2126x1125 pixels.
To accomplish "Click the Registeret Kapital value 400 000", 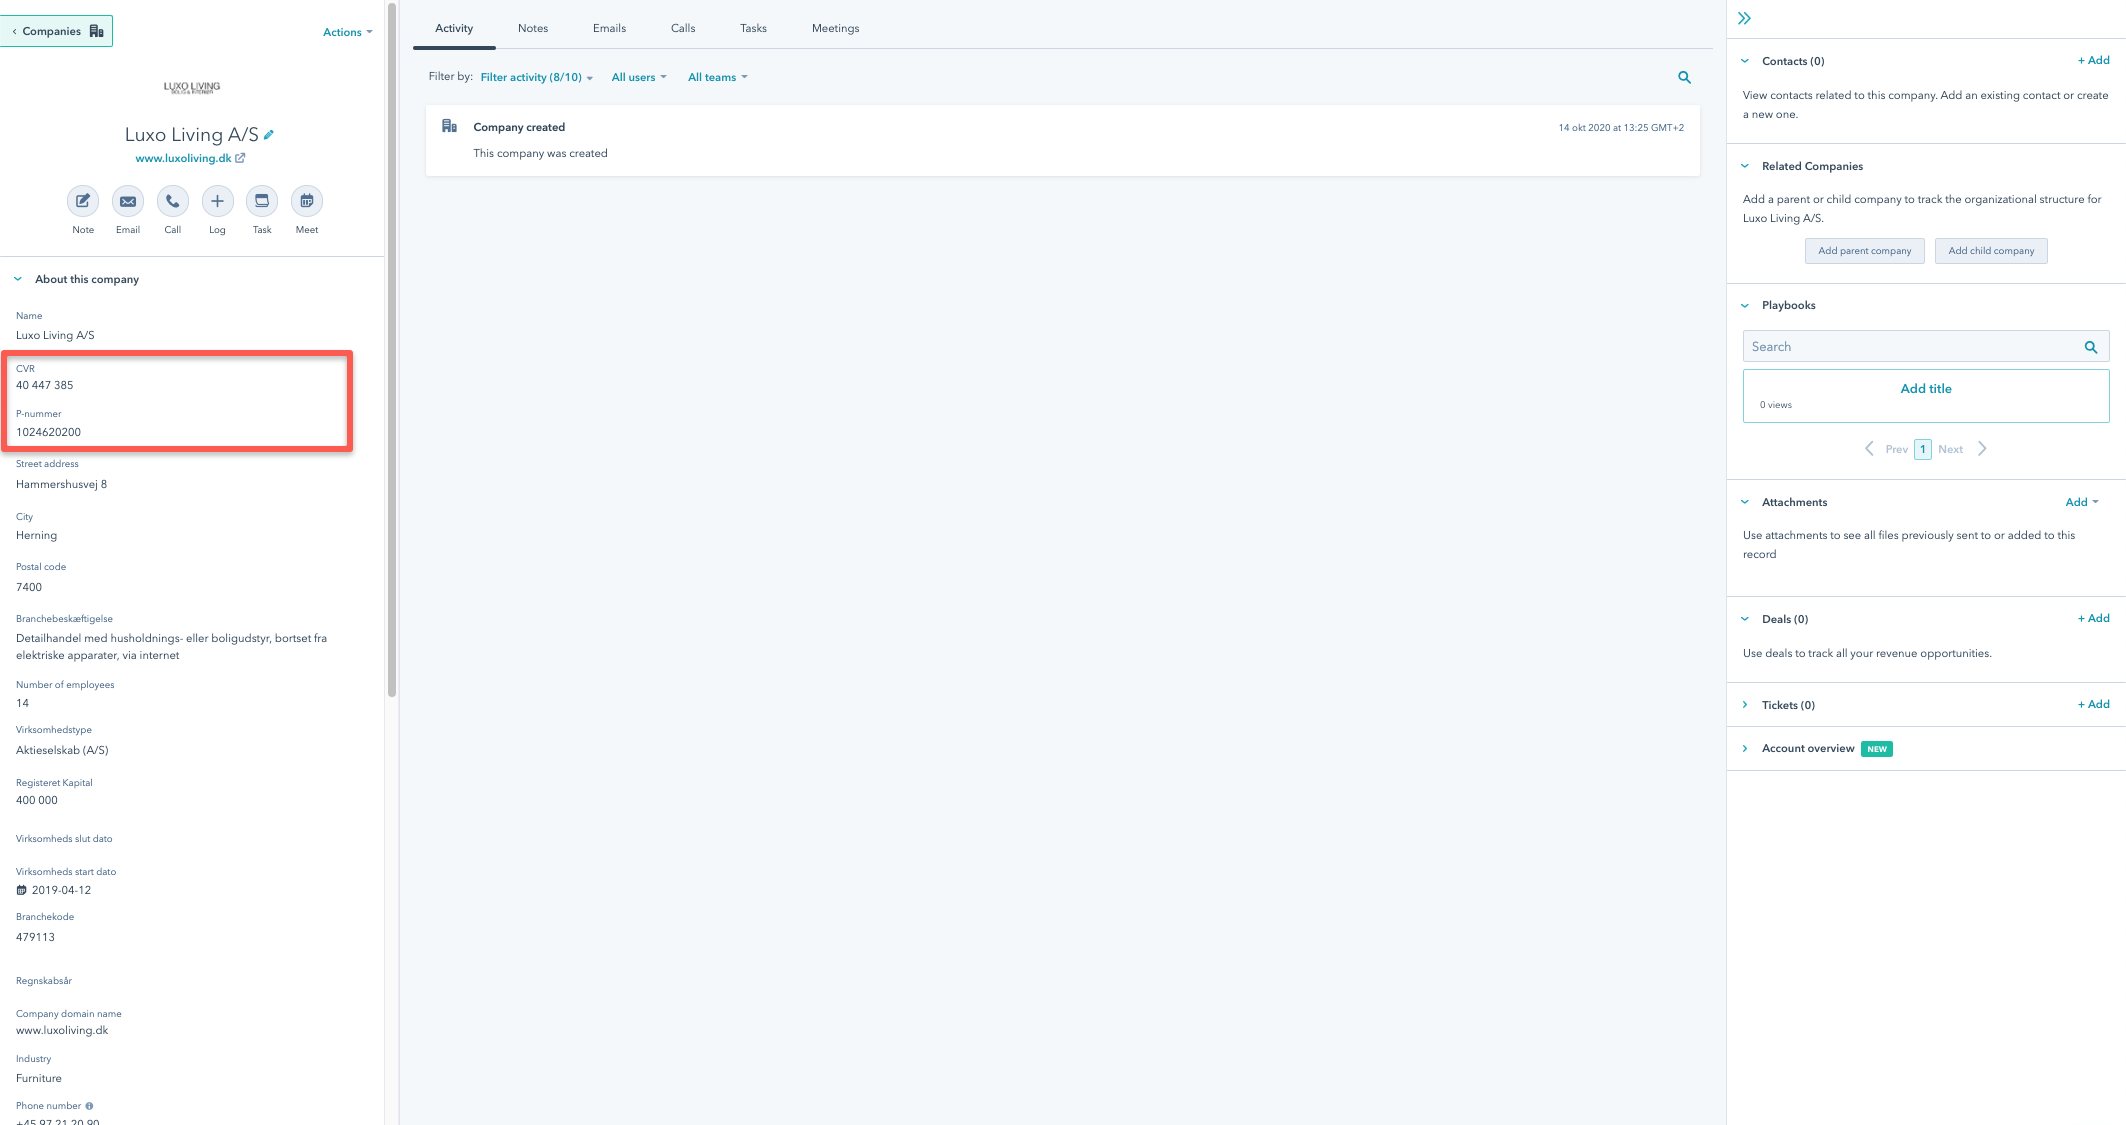I will 36,800.
